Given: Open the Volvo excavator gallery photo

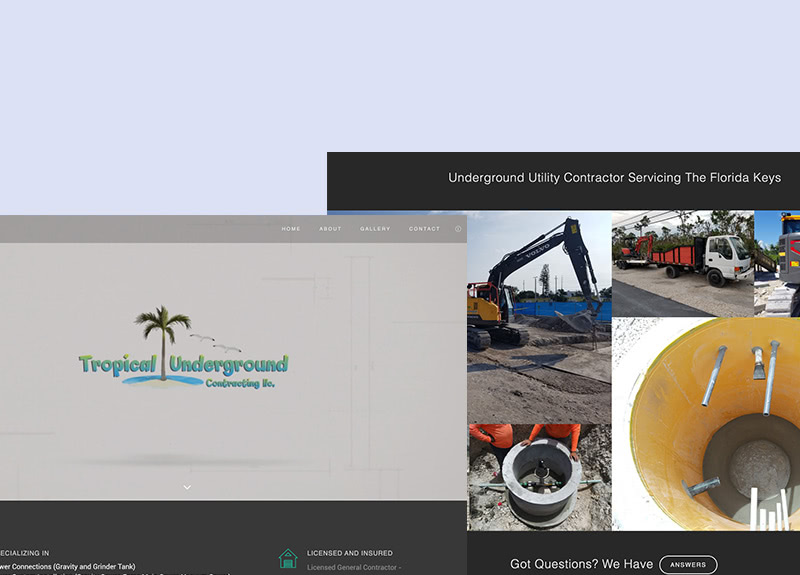Looking at the screenshot, I should (x=539, y=317).
